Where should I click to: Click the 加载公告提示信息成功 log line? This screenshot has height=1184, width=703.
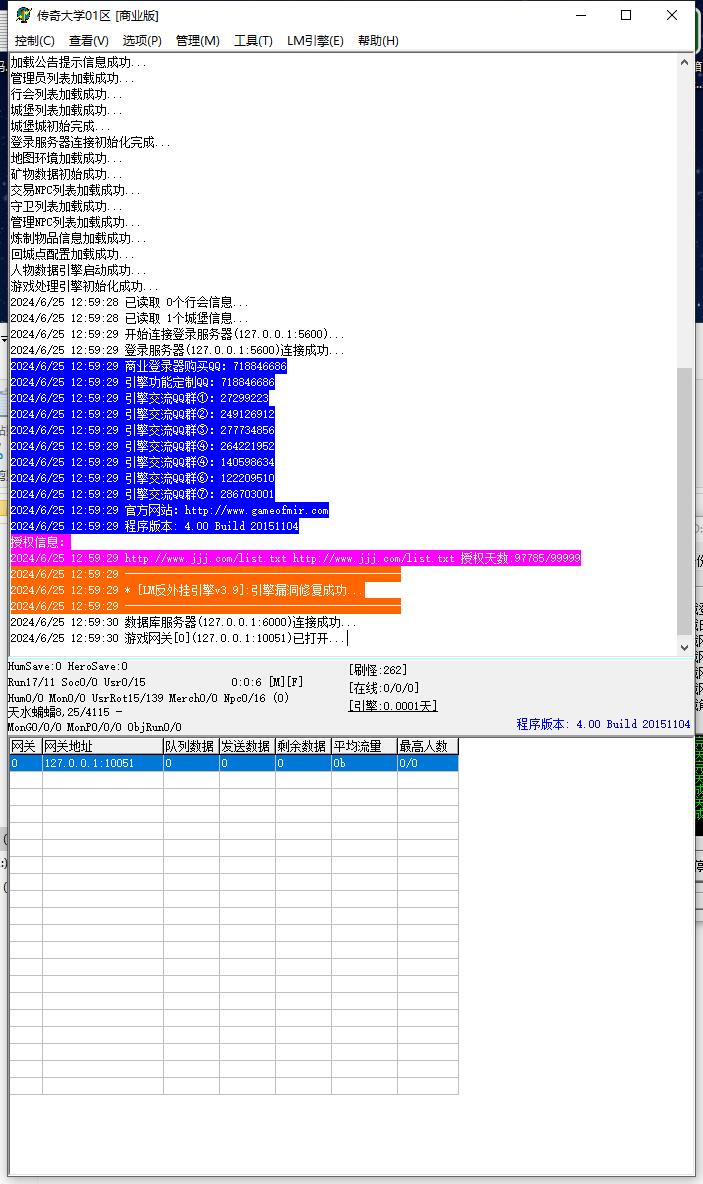pos(79,63)
